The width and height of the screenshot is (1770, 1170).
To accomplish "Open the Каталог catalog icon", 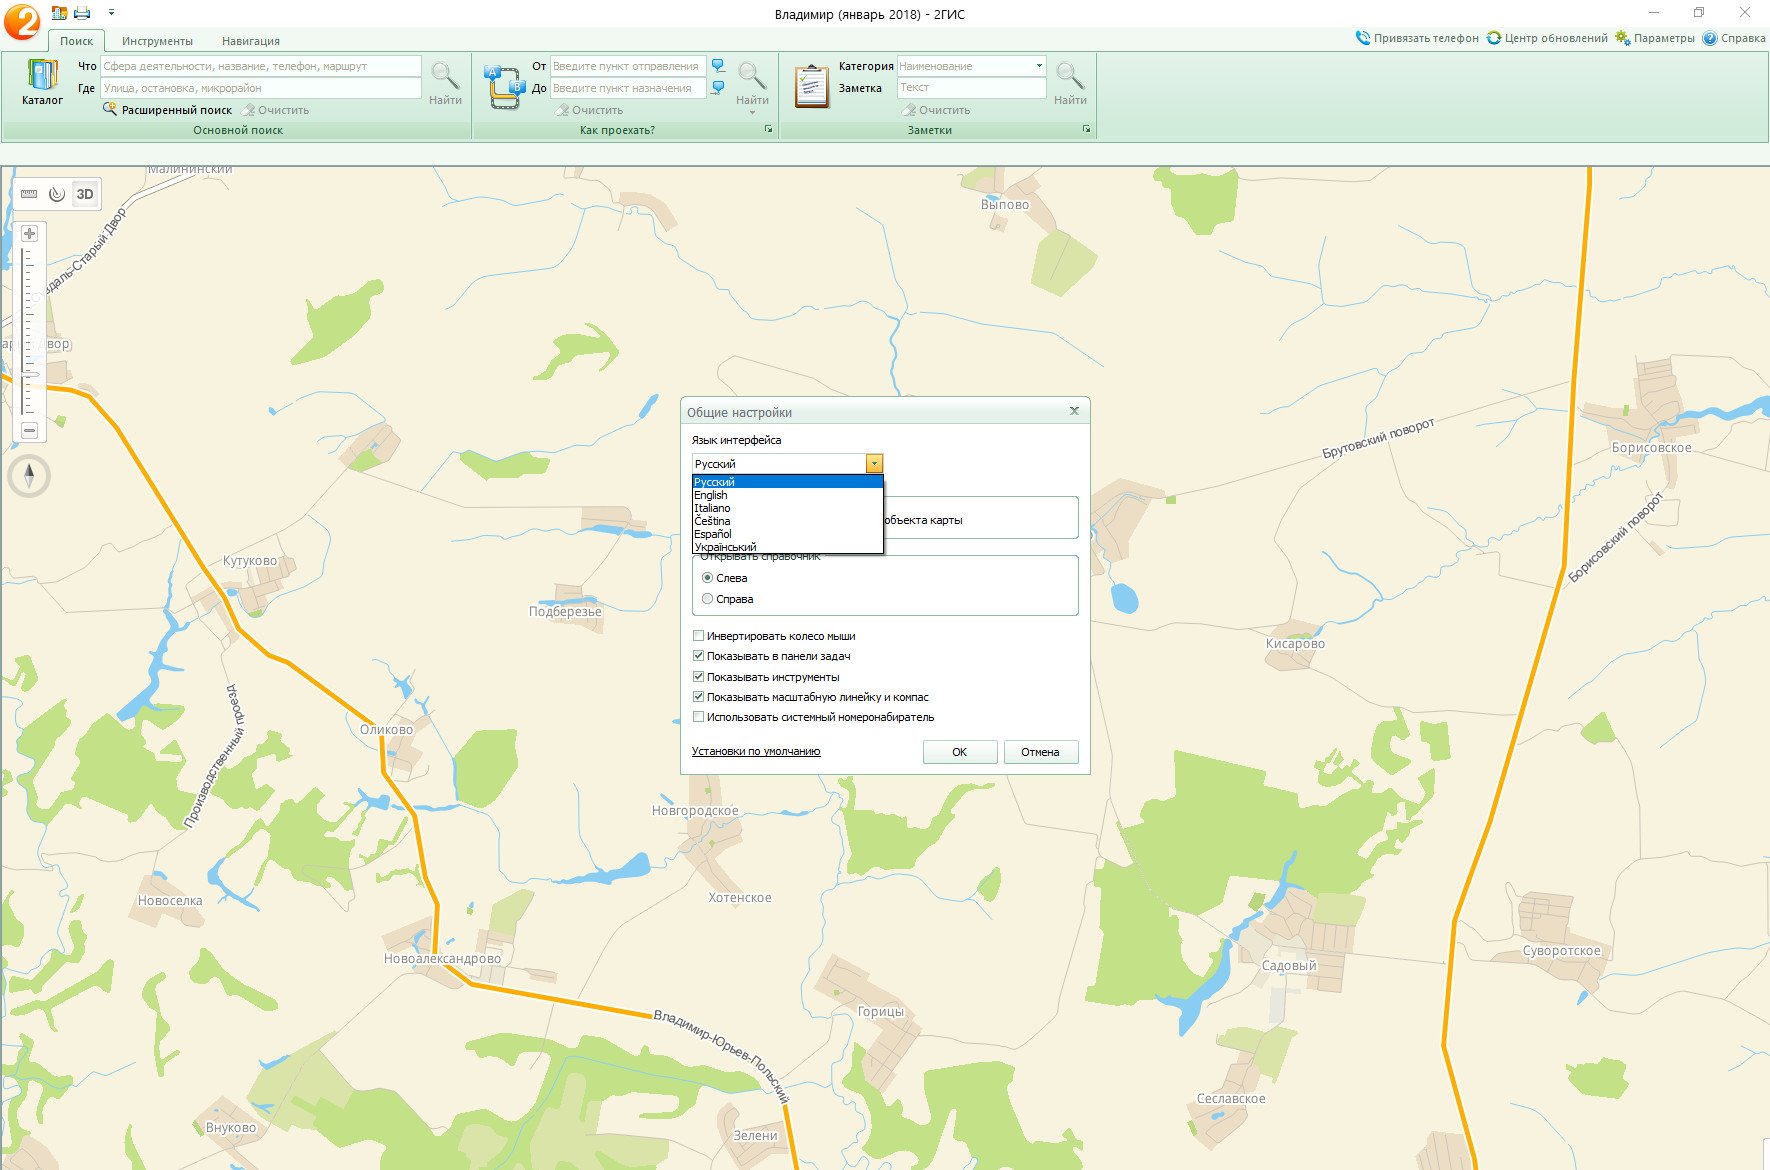I will click(x=42, y=78).
